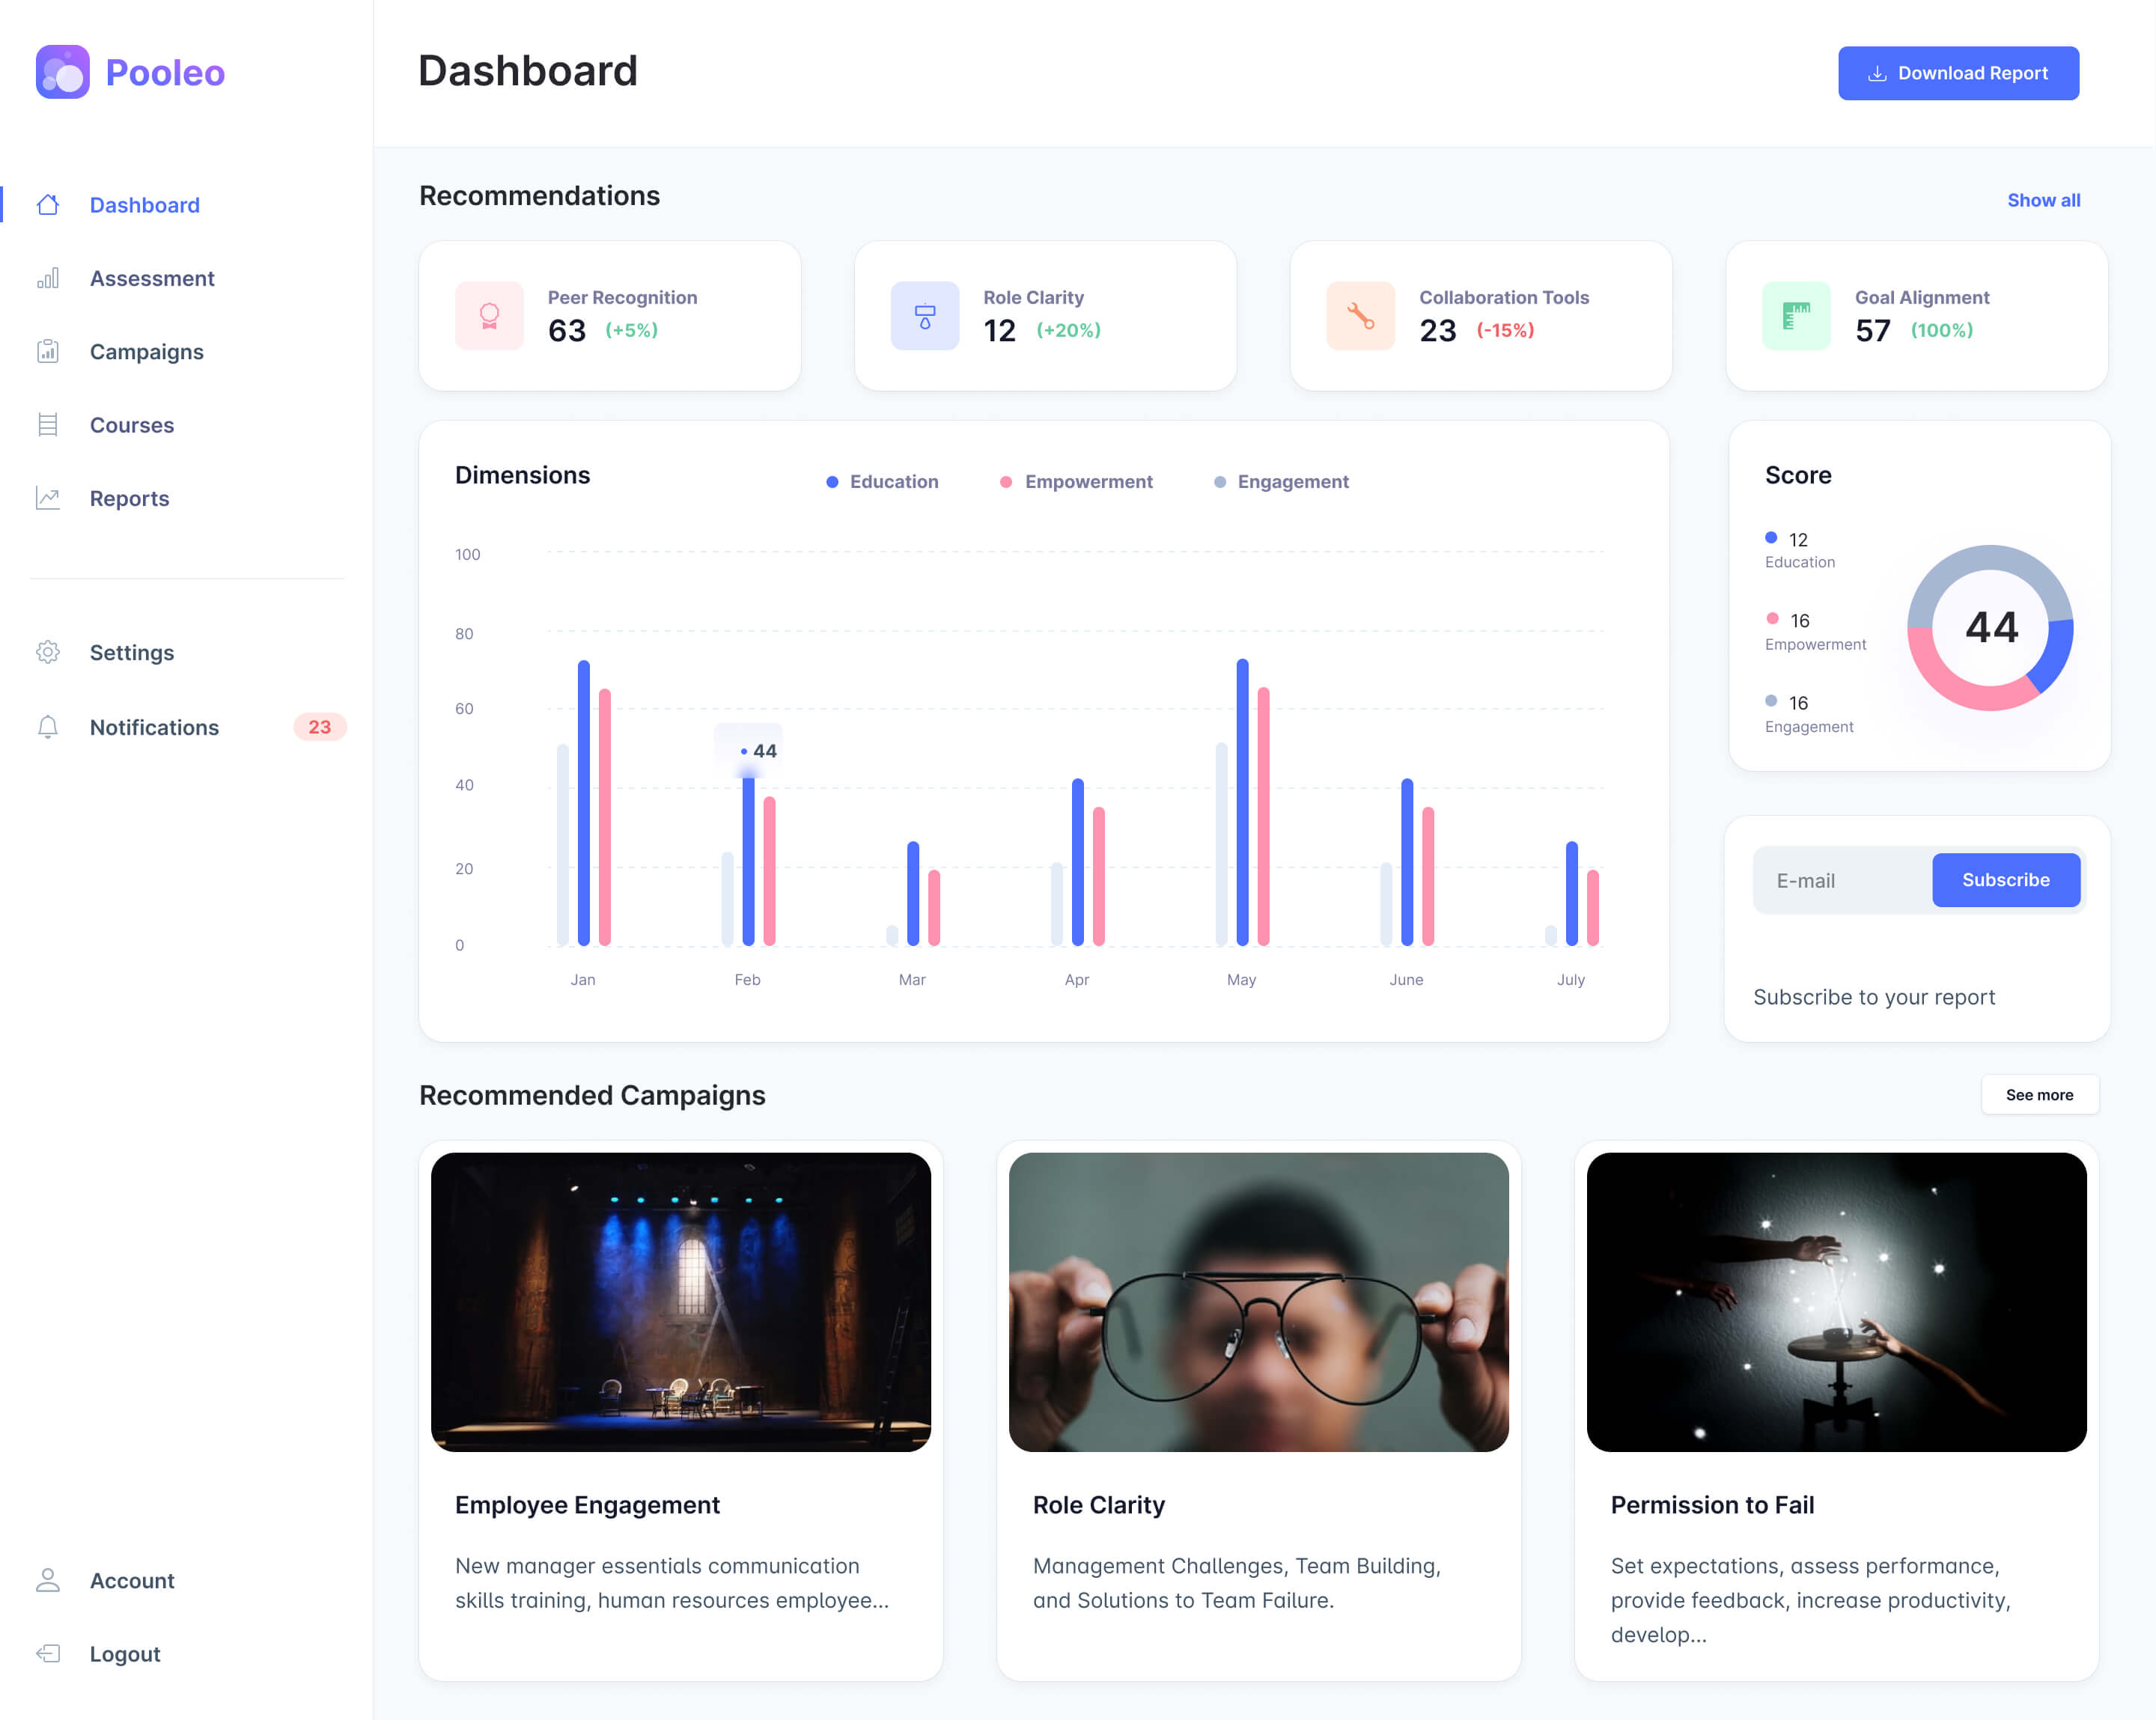Open Notifications in the sidebar
Image resolution: width=2156 pixels, height=1720 pixels.
point(154,727)
